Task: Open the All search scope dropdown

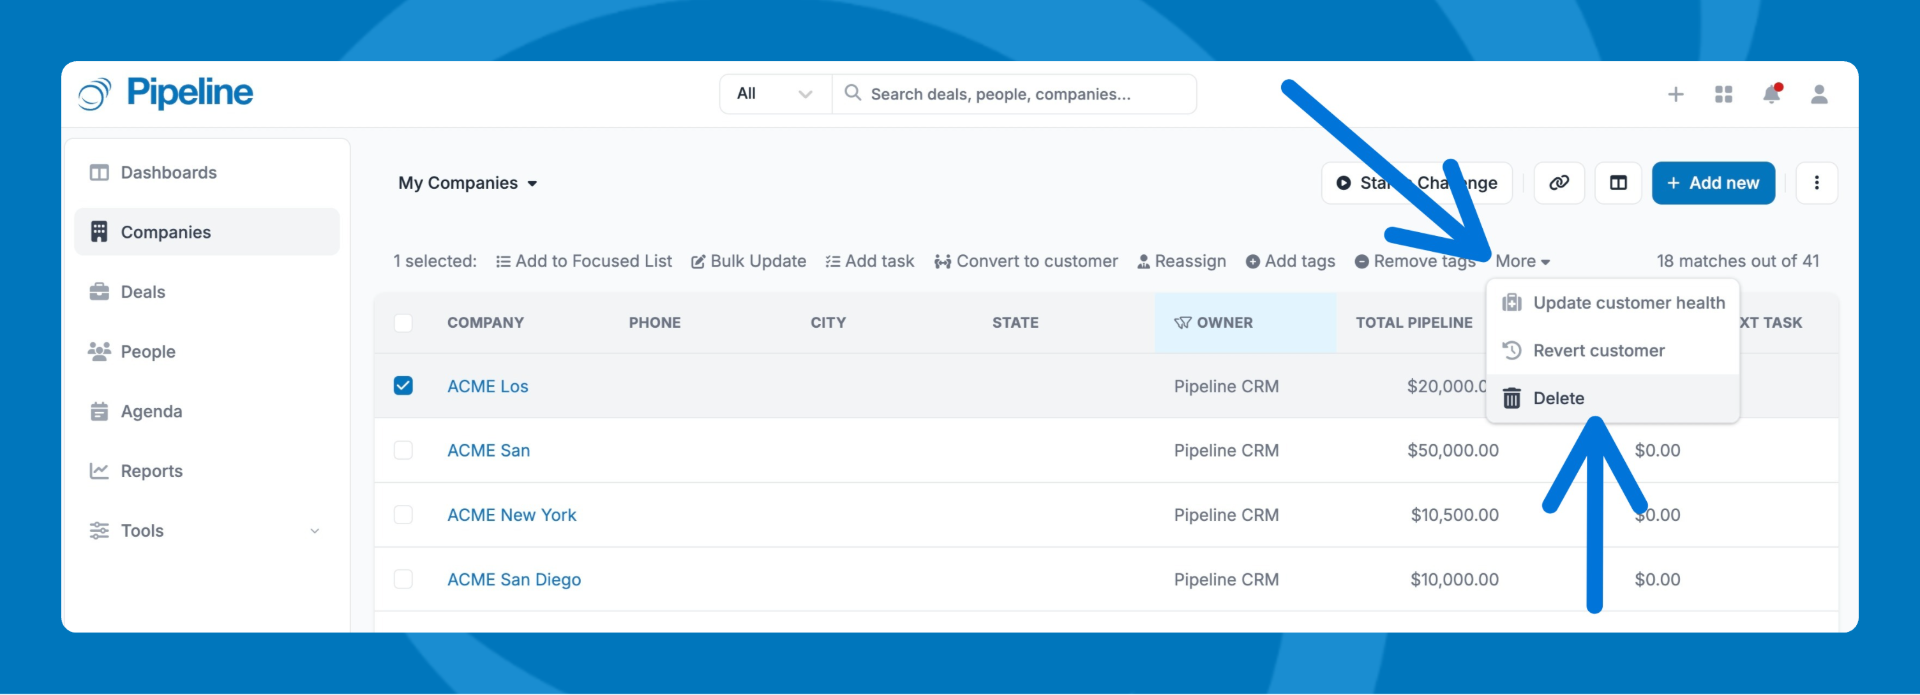Action: (776, 94)
